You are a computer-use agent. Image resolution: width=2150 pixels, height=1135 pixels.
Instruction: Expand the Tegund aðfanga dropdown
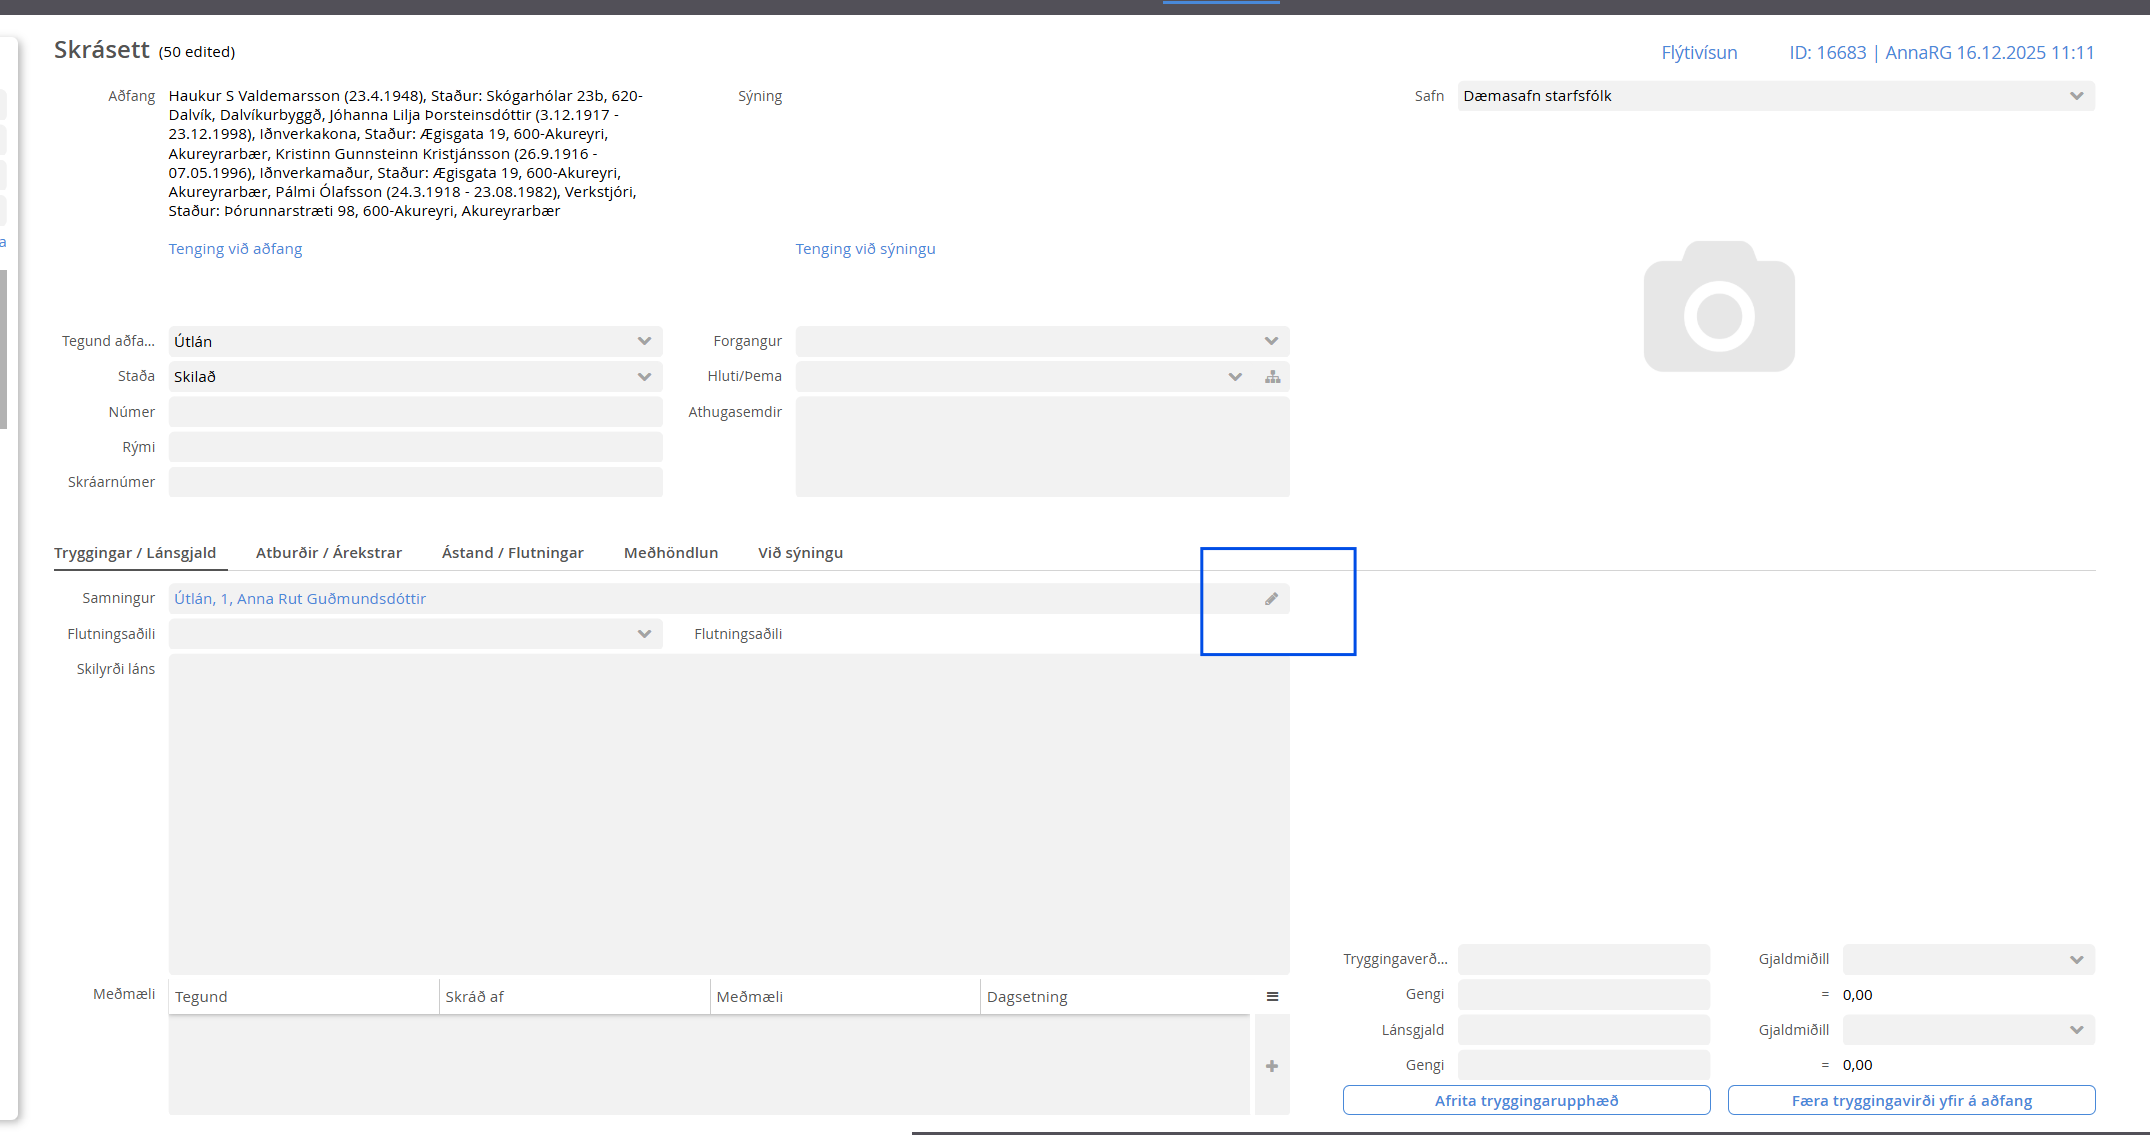644,342
